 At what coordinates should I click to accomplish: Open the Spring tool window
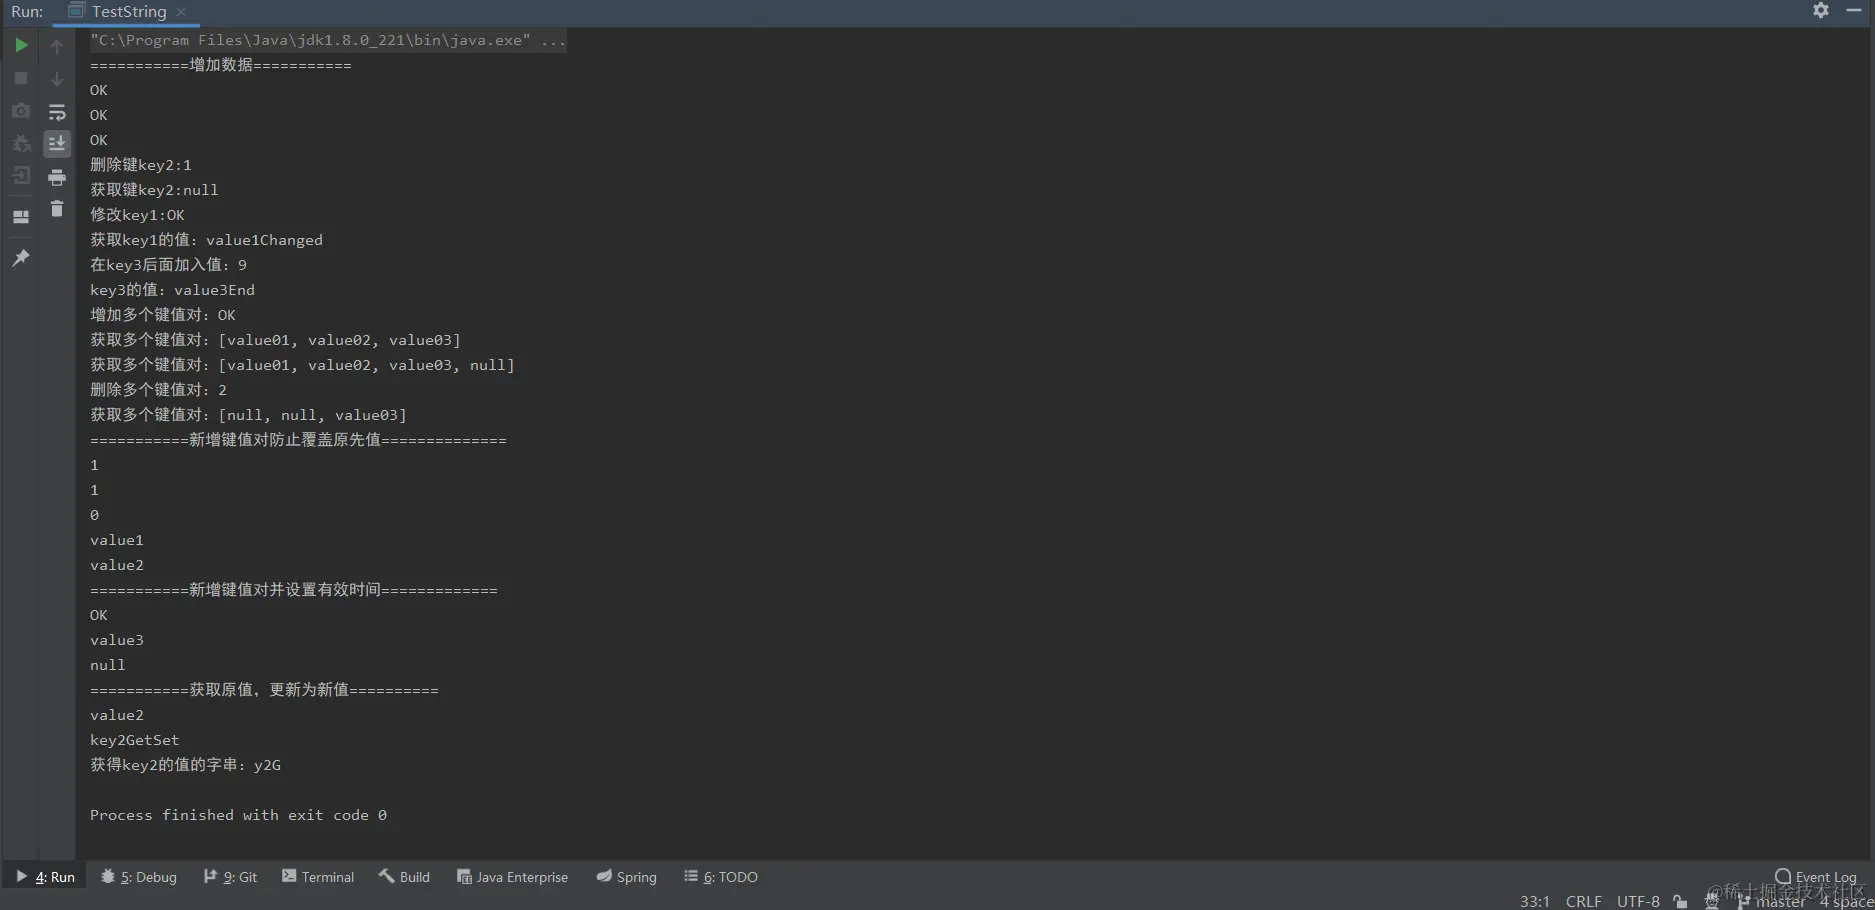tap(627, 877)
